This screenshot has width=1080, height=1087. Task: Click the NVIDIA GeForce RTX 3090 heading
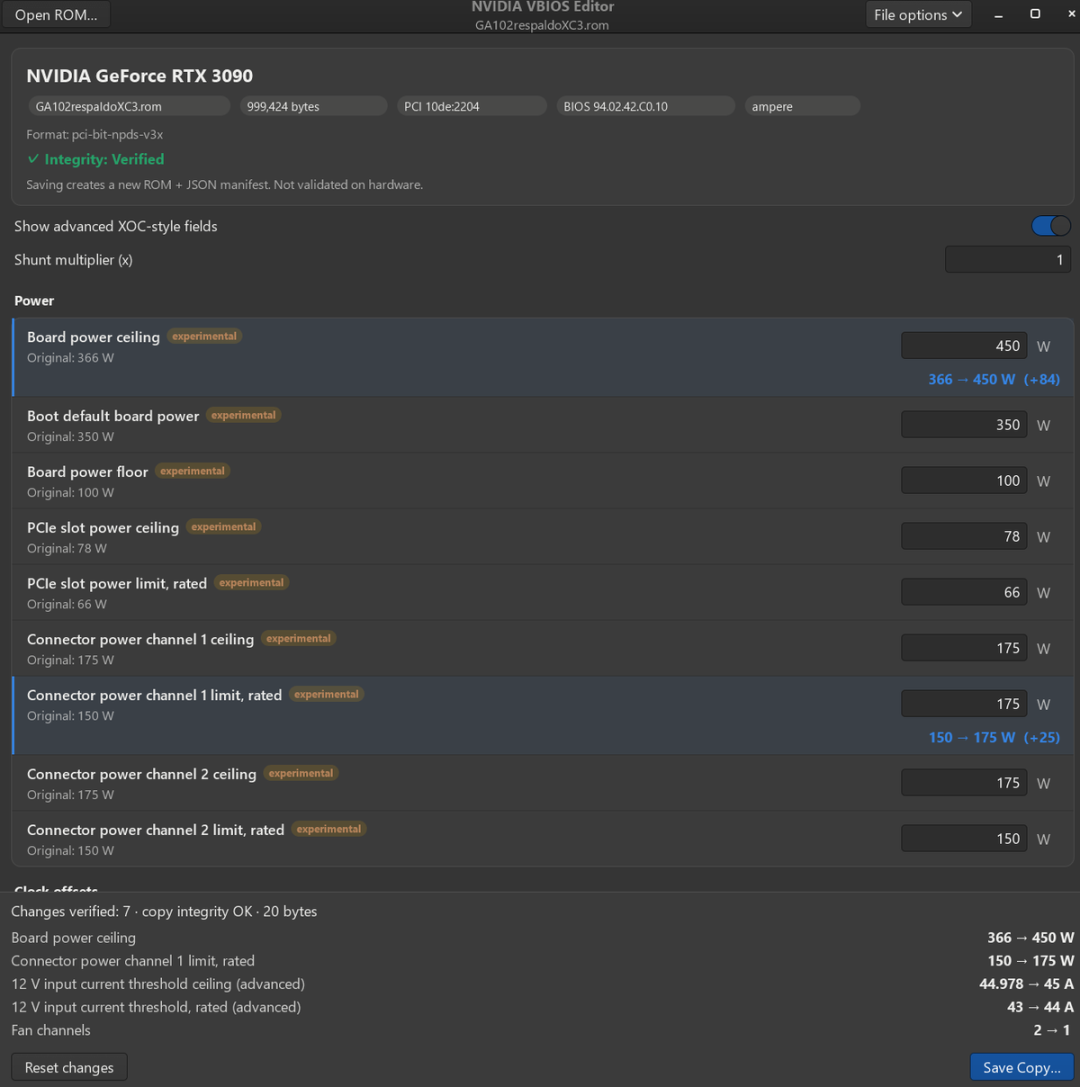click(x=139, y=76)
